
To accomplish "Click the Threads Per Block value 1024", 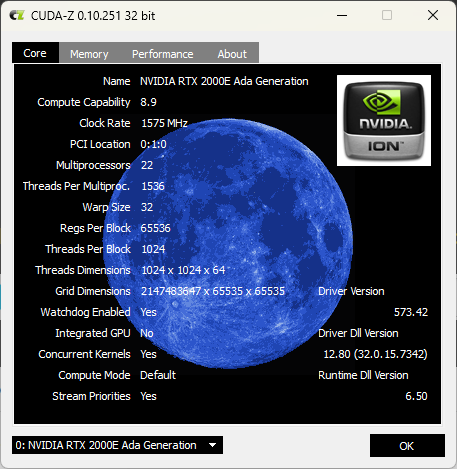I will coord(153,249).
